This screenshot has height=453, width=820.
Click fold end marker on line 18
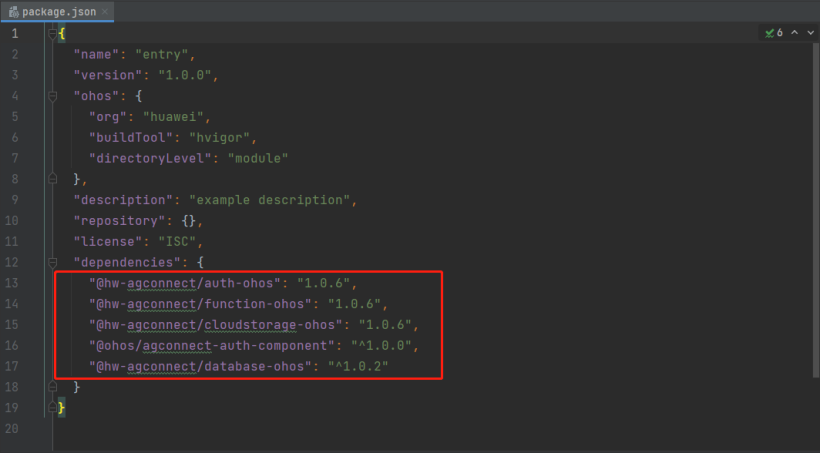pos(53,387)
